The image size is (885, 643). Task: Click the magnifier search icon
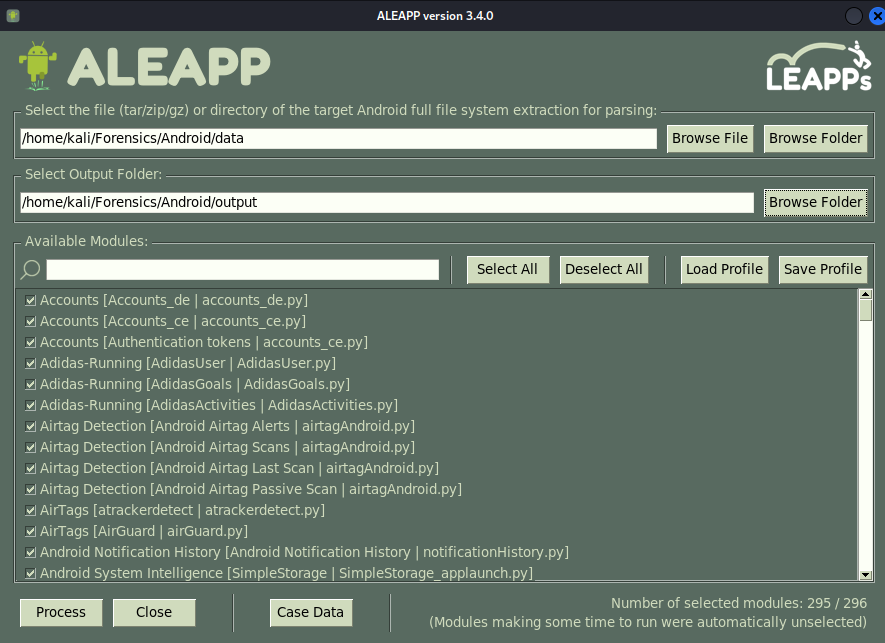[30, 269]
